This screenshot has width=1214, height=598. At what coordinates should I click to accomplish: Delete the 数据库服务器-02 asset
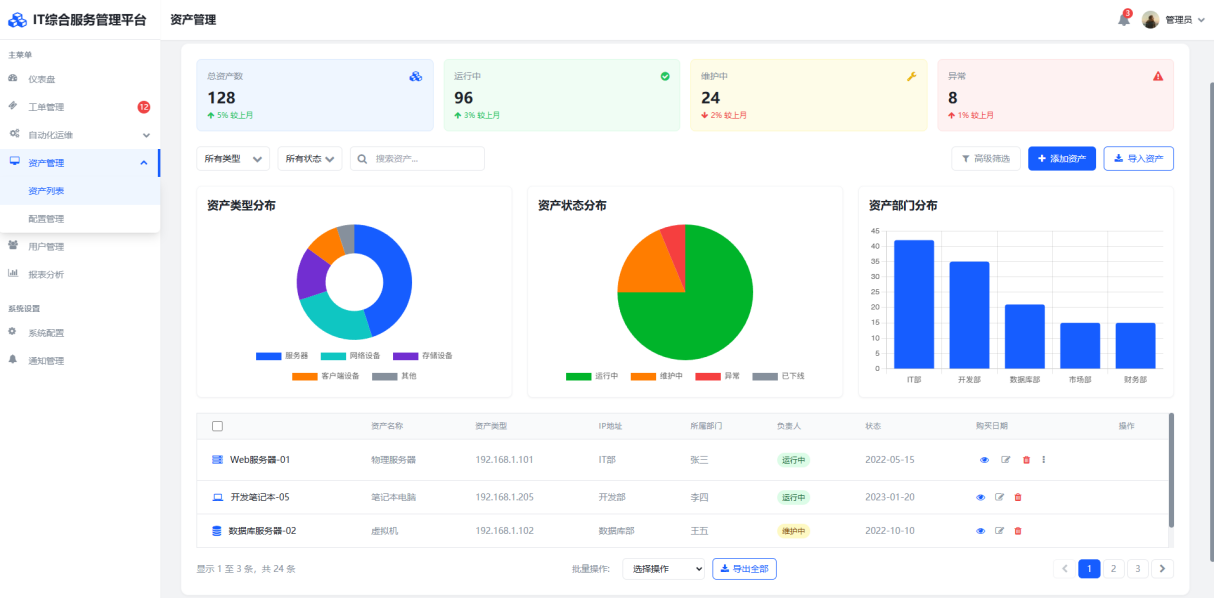[1018, 531]
